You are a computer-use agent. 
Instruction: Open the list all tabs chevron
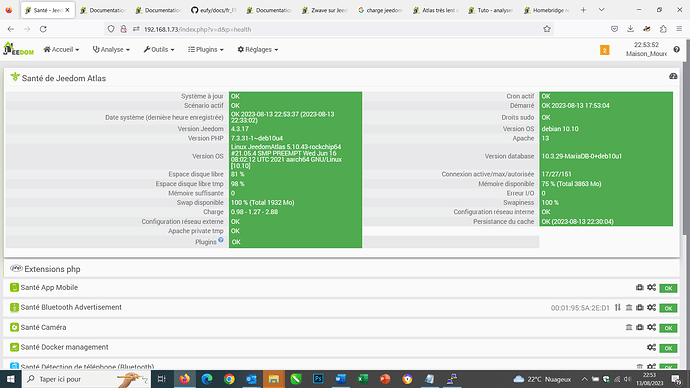point(601,10)
